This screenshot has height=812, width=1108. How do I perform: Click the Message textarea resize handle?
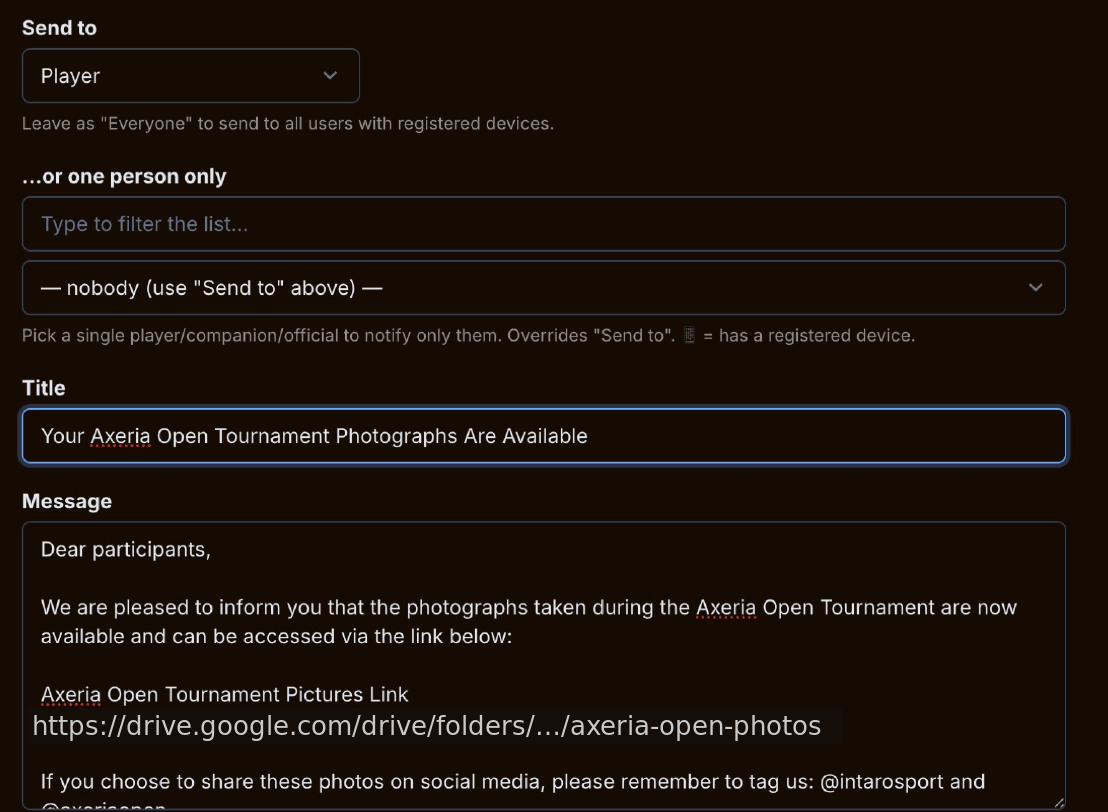click(x=1059, y=803)
